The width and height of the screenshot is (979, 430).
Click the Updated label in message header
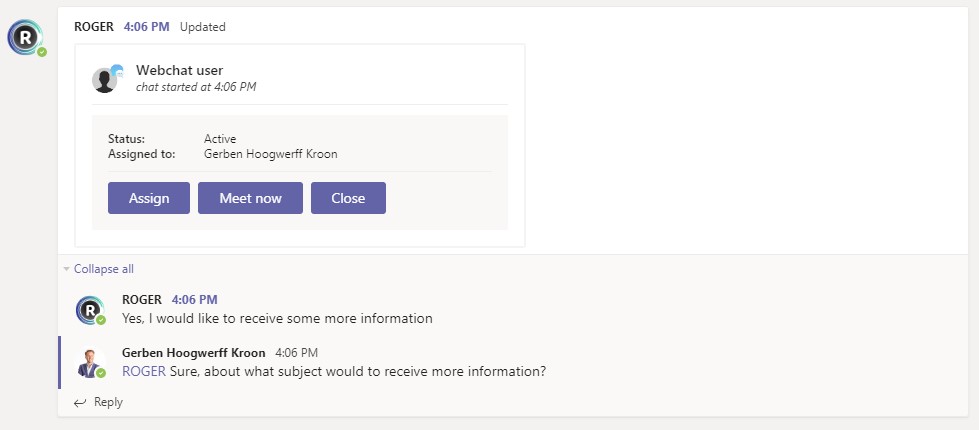[203, 27]
